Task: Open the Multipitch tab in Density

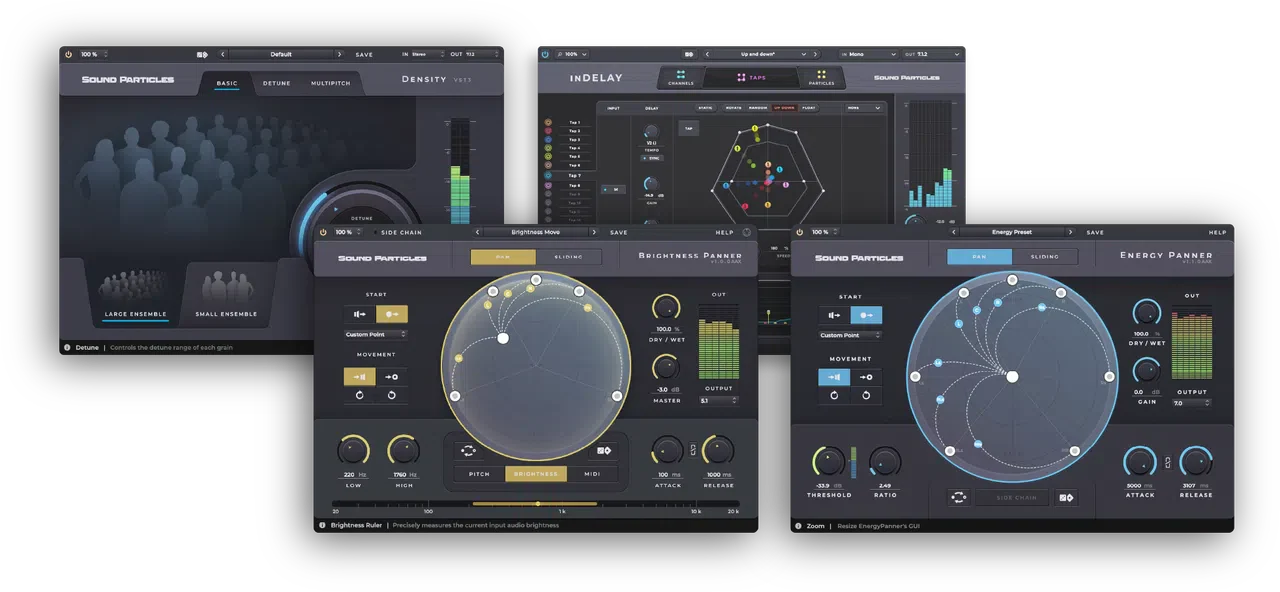Action: (331, 83)
